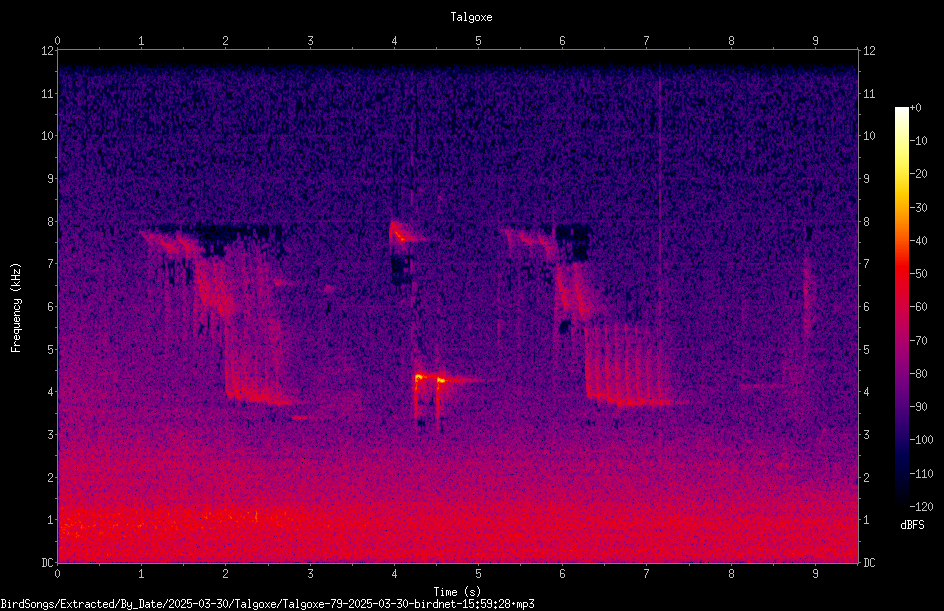The width and height of the screenshot is (944, 611).
Task: Click '9' on the bottom time axis
Action: [x=815, y=574]
